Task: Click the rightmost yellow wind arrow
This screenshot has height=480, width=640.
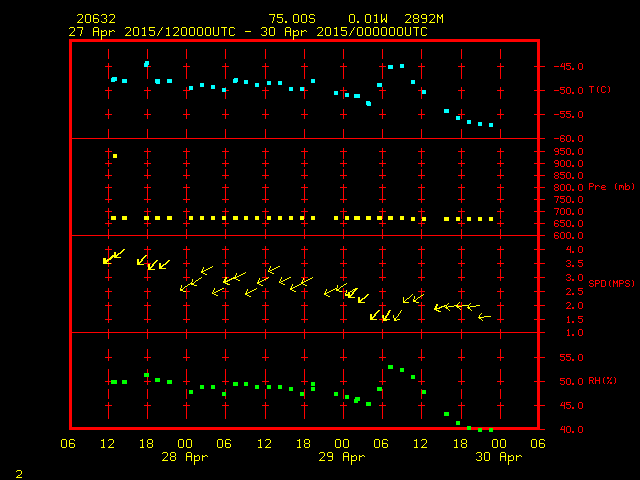Action: 485,317
